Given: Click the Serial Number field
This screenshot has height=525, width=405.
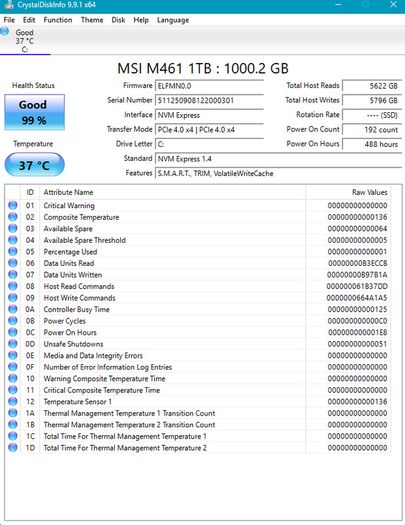Looking at the screenshot, I should [x=210, y=100].
